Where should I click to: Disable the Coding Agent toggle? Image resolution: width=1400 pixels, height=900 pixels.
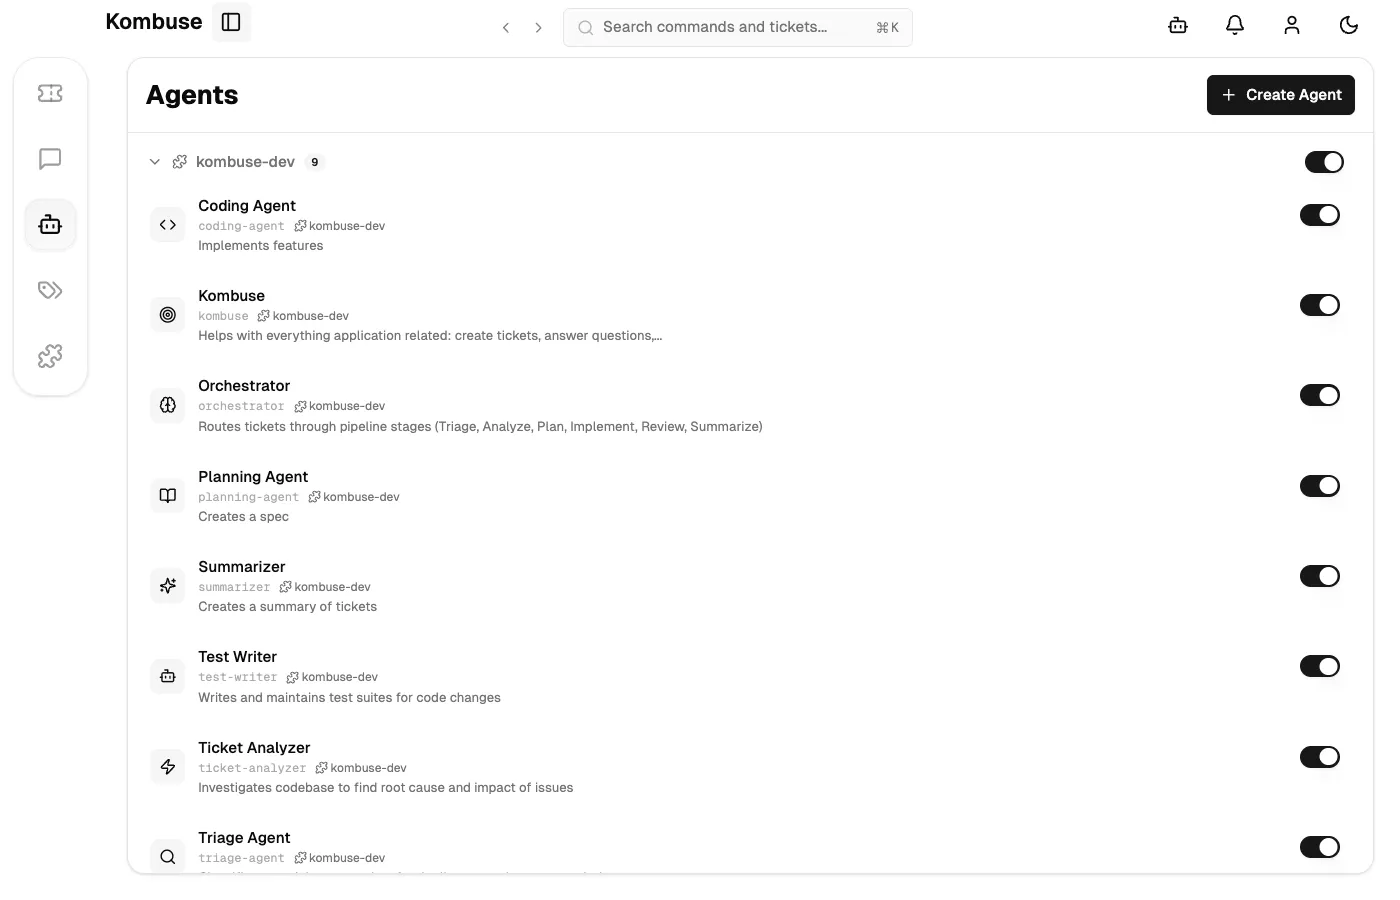1320,214
